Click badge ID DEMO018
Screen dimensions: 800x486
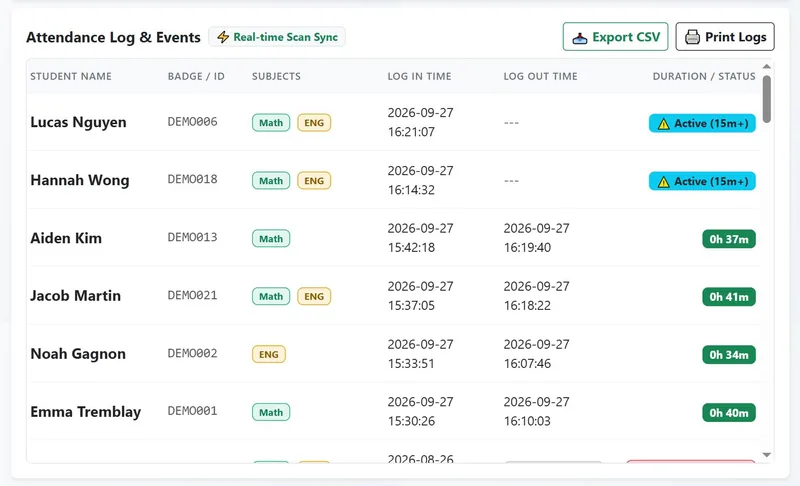(x=193, y=180)
